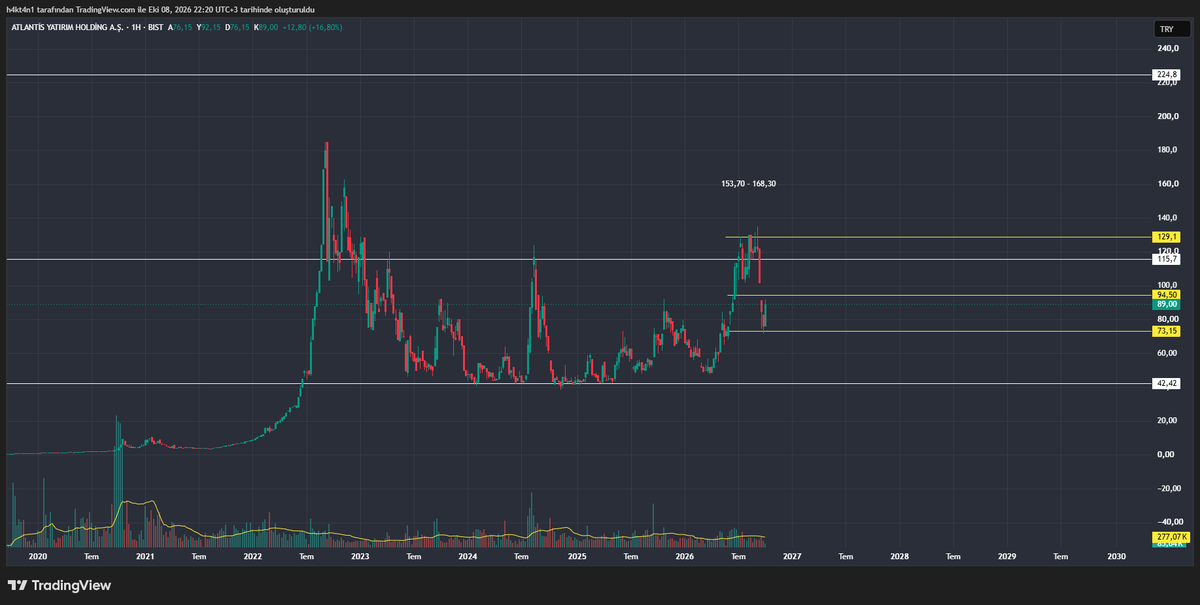Click the 42,42 price line label
The height and width of the screenshot is (605, 1200).
pyautogui.click(x=1167, y=383)
